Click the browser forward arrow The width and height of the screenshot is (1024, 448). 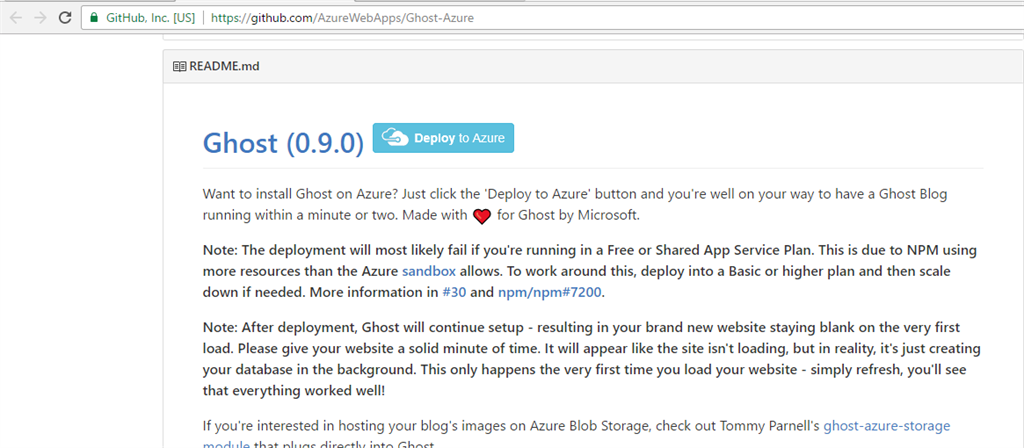coord(40,18)
